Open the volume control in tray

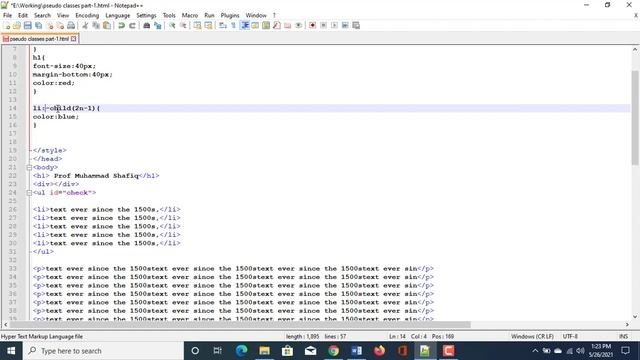pos(580,351)
